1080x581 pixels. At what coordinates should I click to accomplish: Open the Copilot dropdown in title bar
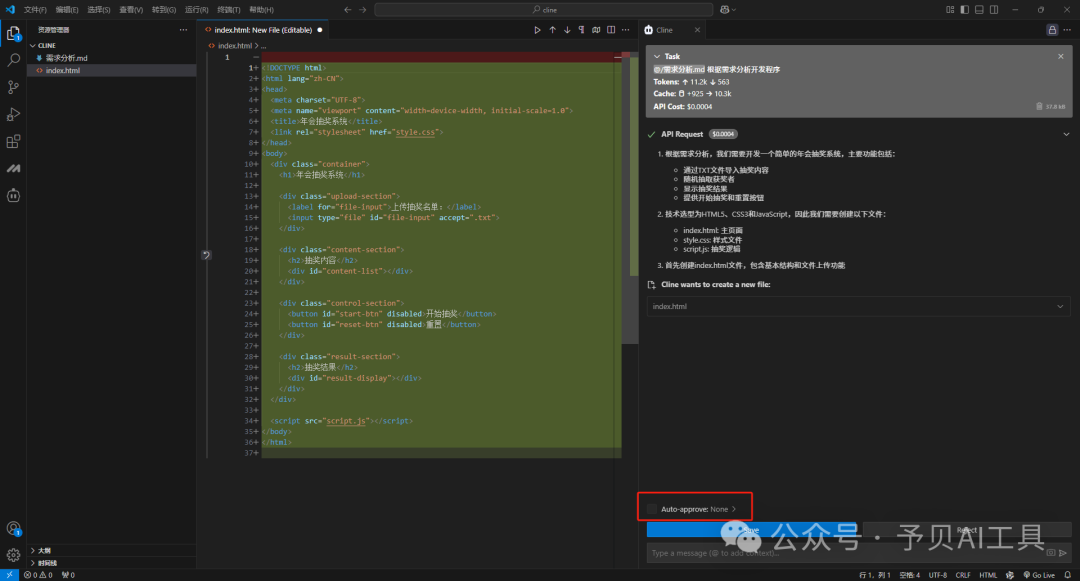click(x=728, y=10)
